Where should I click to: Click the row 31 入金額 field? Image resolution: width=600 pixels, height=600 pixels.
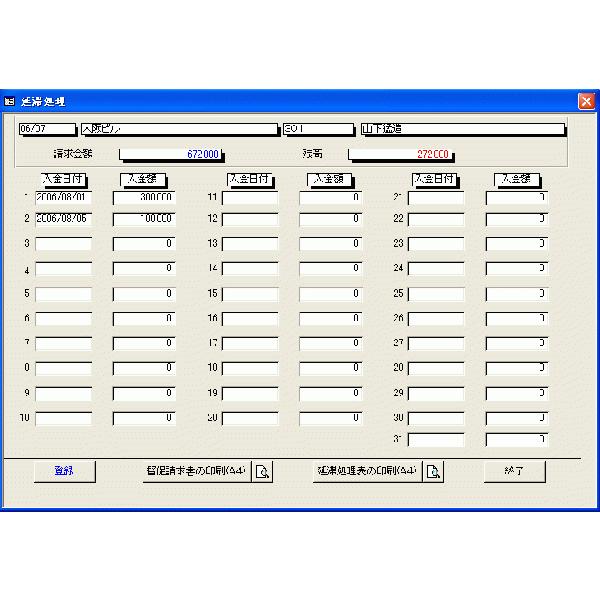click(517, 440)
